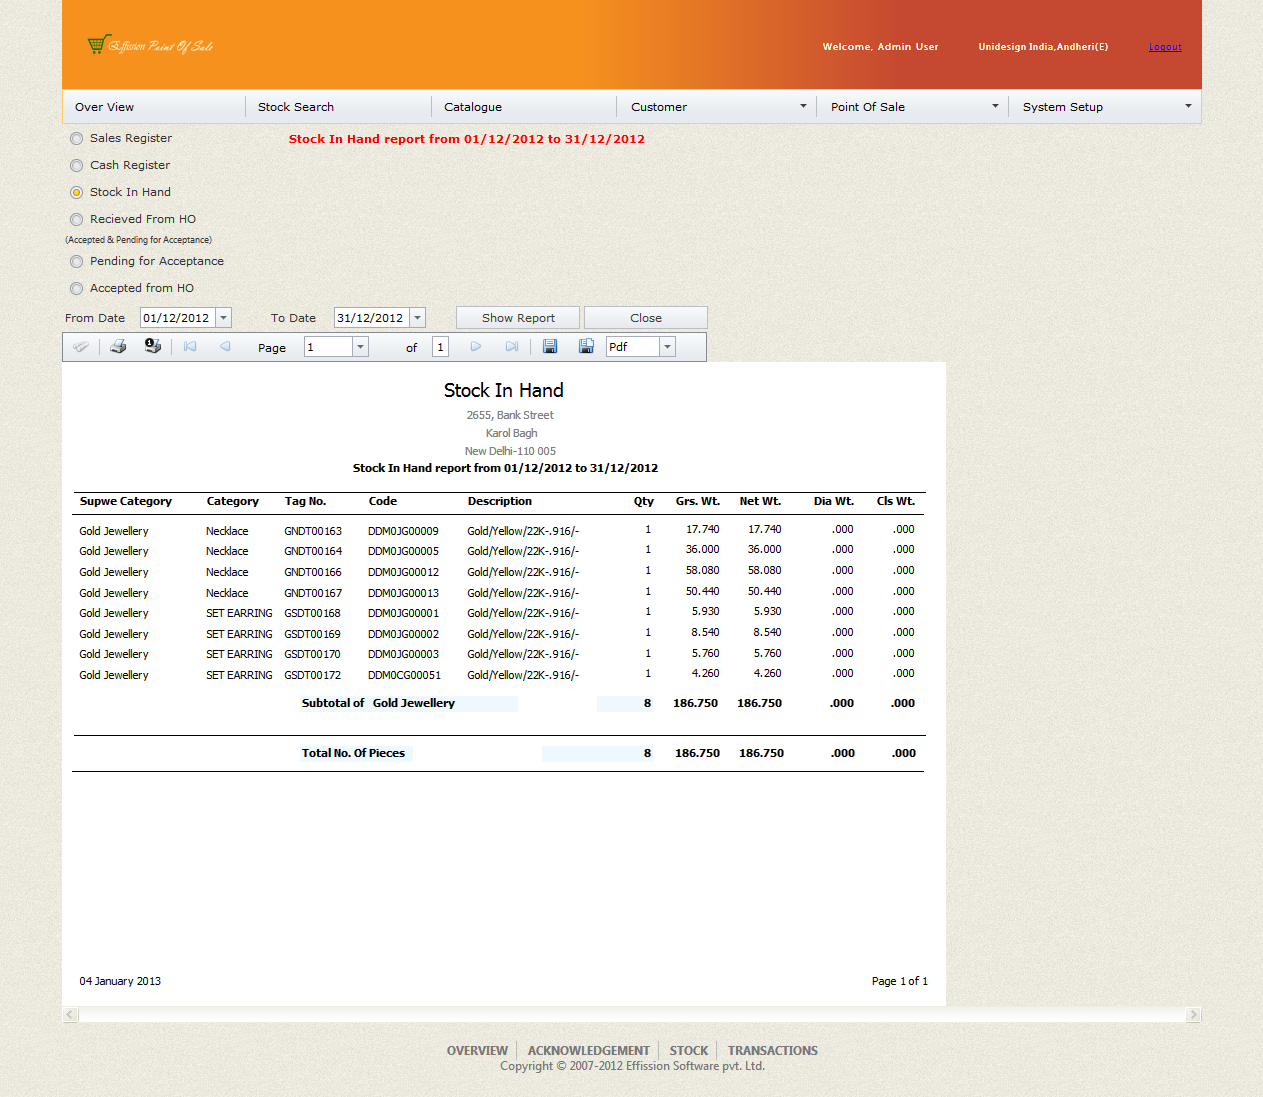Click Grs. Wt. column header

[698, 502]
